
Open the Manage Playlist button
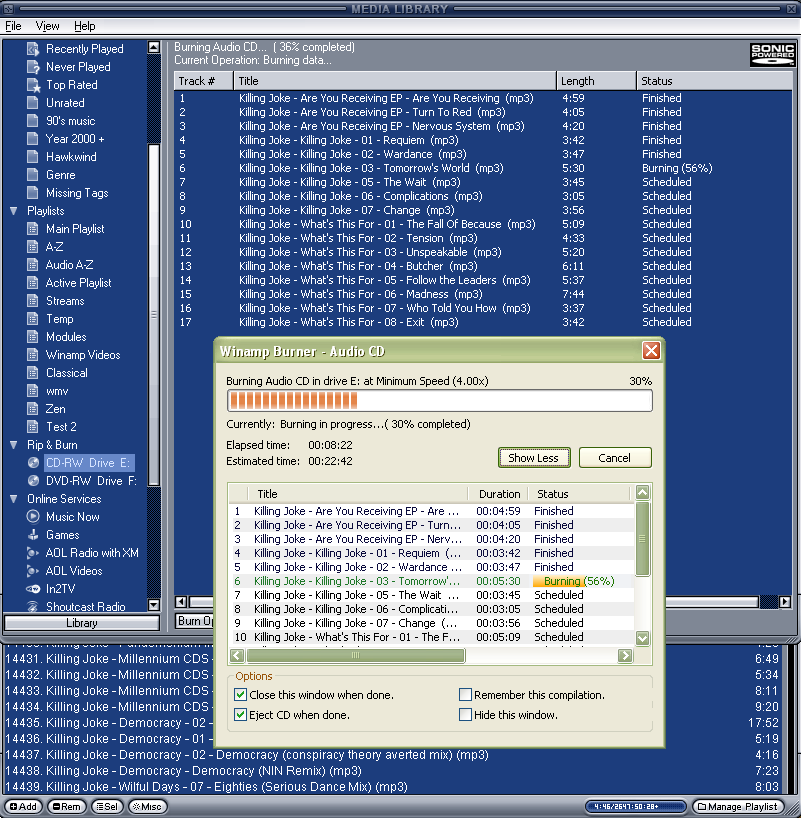pos(738,807)
